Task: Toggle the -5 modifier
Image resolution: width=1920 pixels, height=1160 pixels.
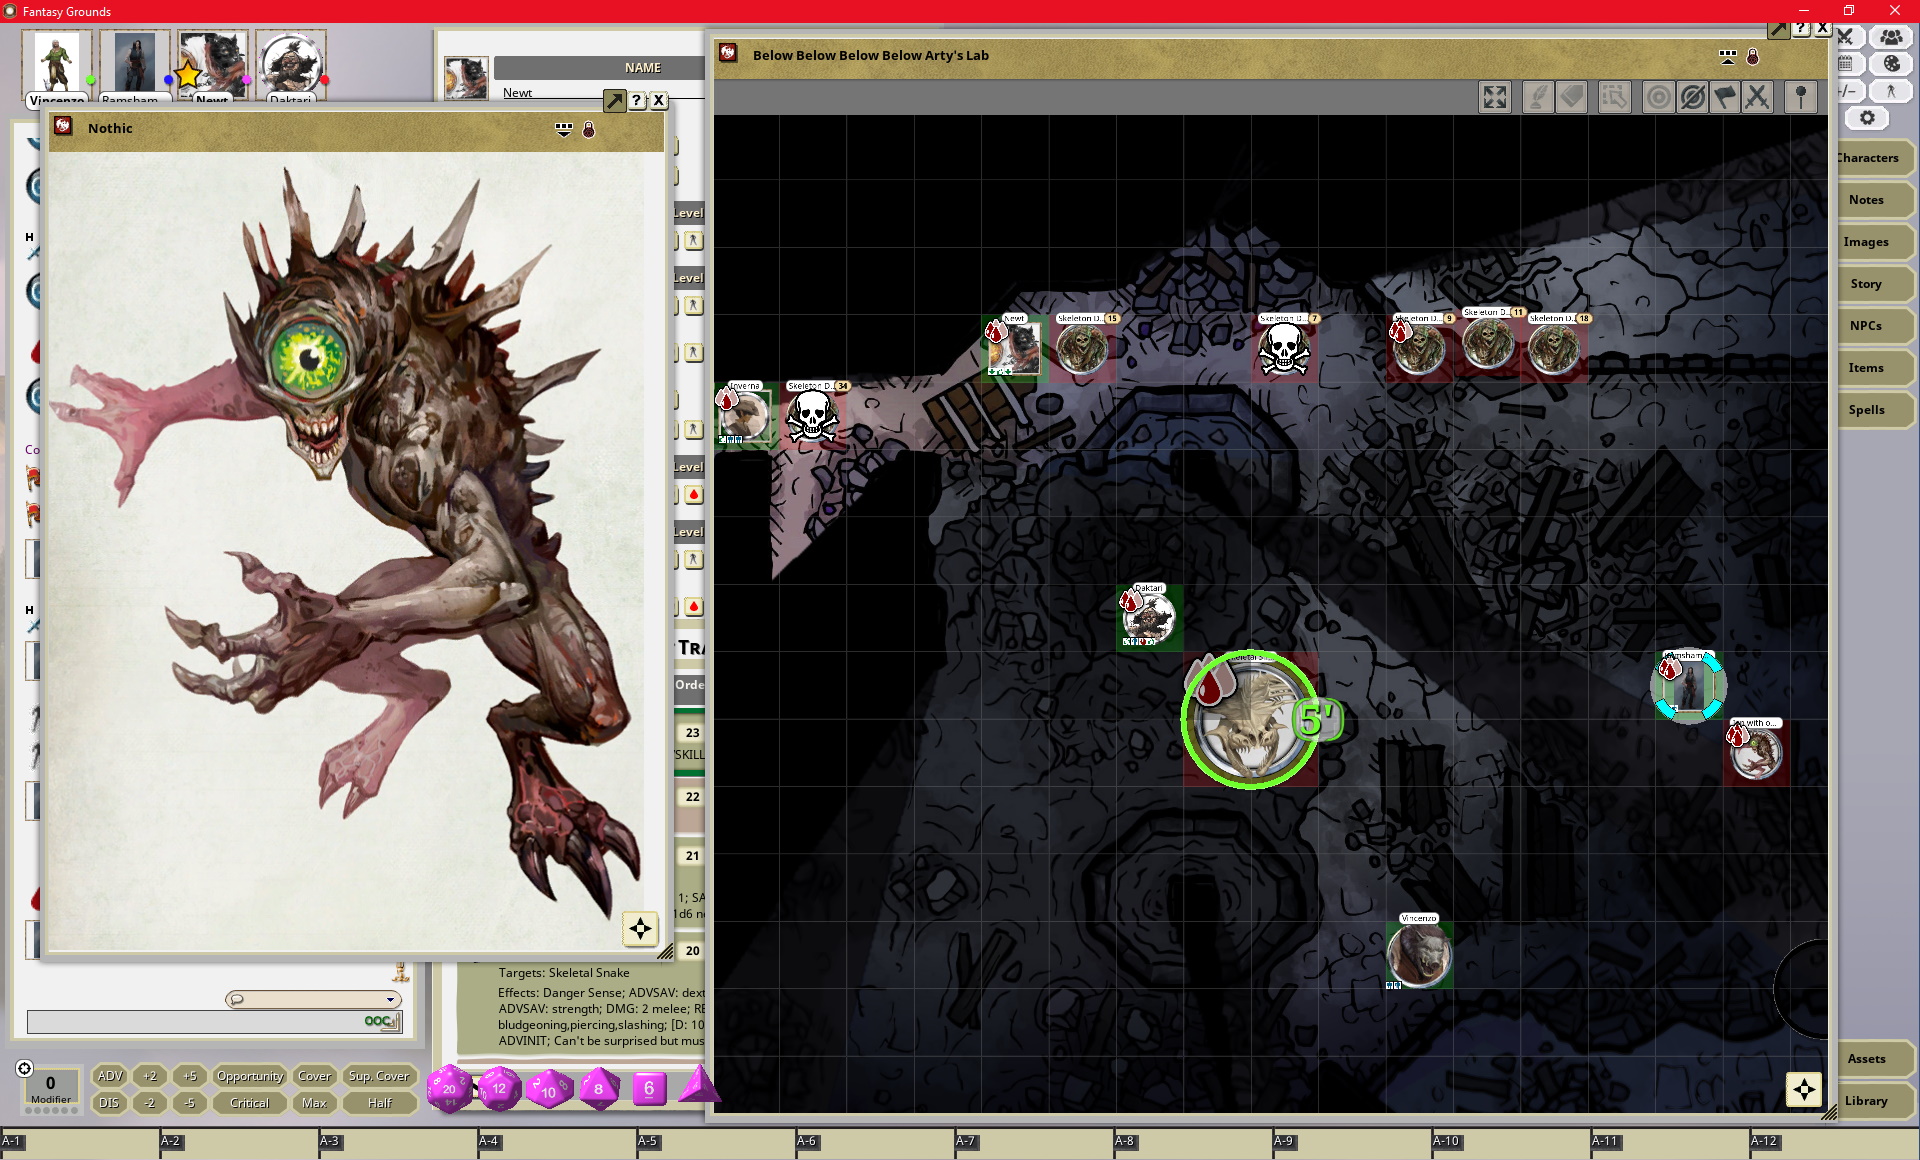Action: click(x=190, y=1103)
